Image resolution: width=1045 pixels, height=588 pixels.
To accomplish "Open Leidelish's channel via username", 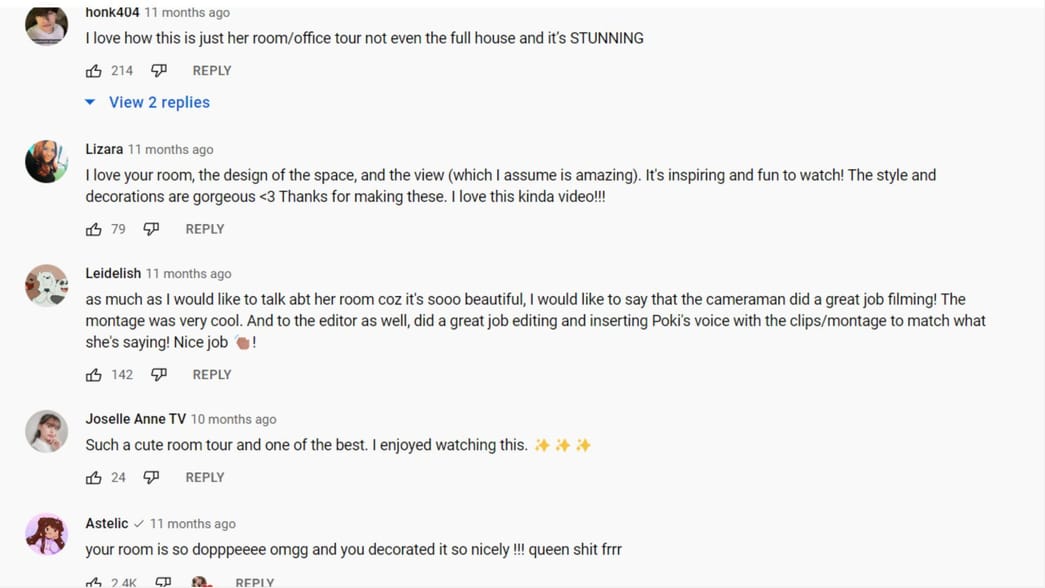I will tap(113, 273).
